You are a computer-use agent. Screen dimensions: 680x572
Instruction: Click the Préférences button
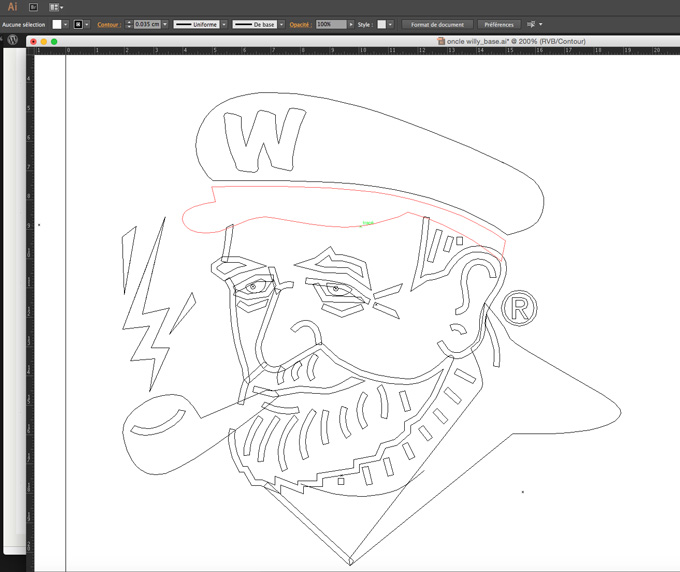point(499,25)
